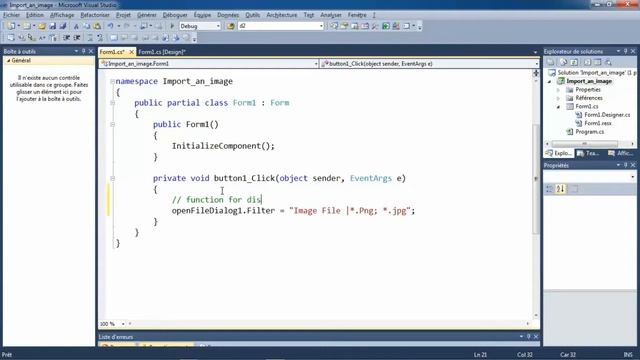Click the Paste clipboard icon
This screenshot has height=360, width=640.
tap(97, 26)
